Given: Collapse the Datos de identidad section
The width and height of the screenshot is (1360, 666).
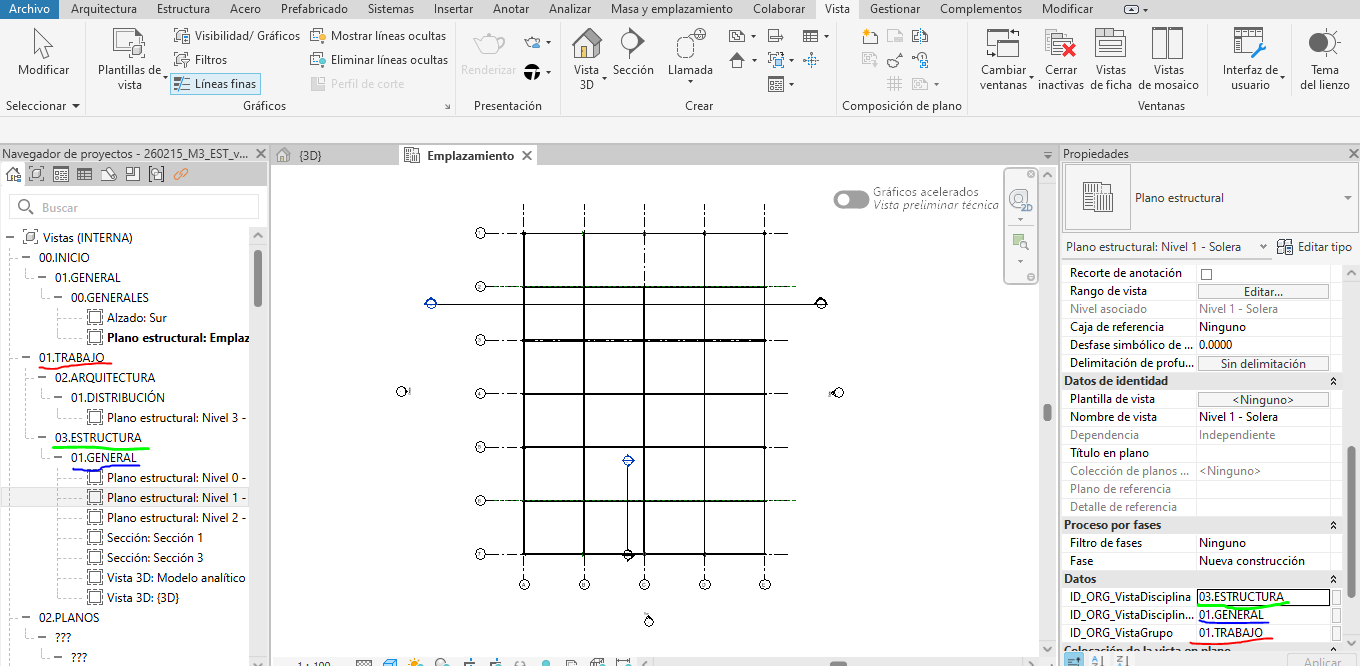Looking at the screenshot, I should [x=1333, y=381].
